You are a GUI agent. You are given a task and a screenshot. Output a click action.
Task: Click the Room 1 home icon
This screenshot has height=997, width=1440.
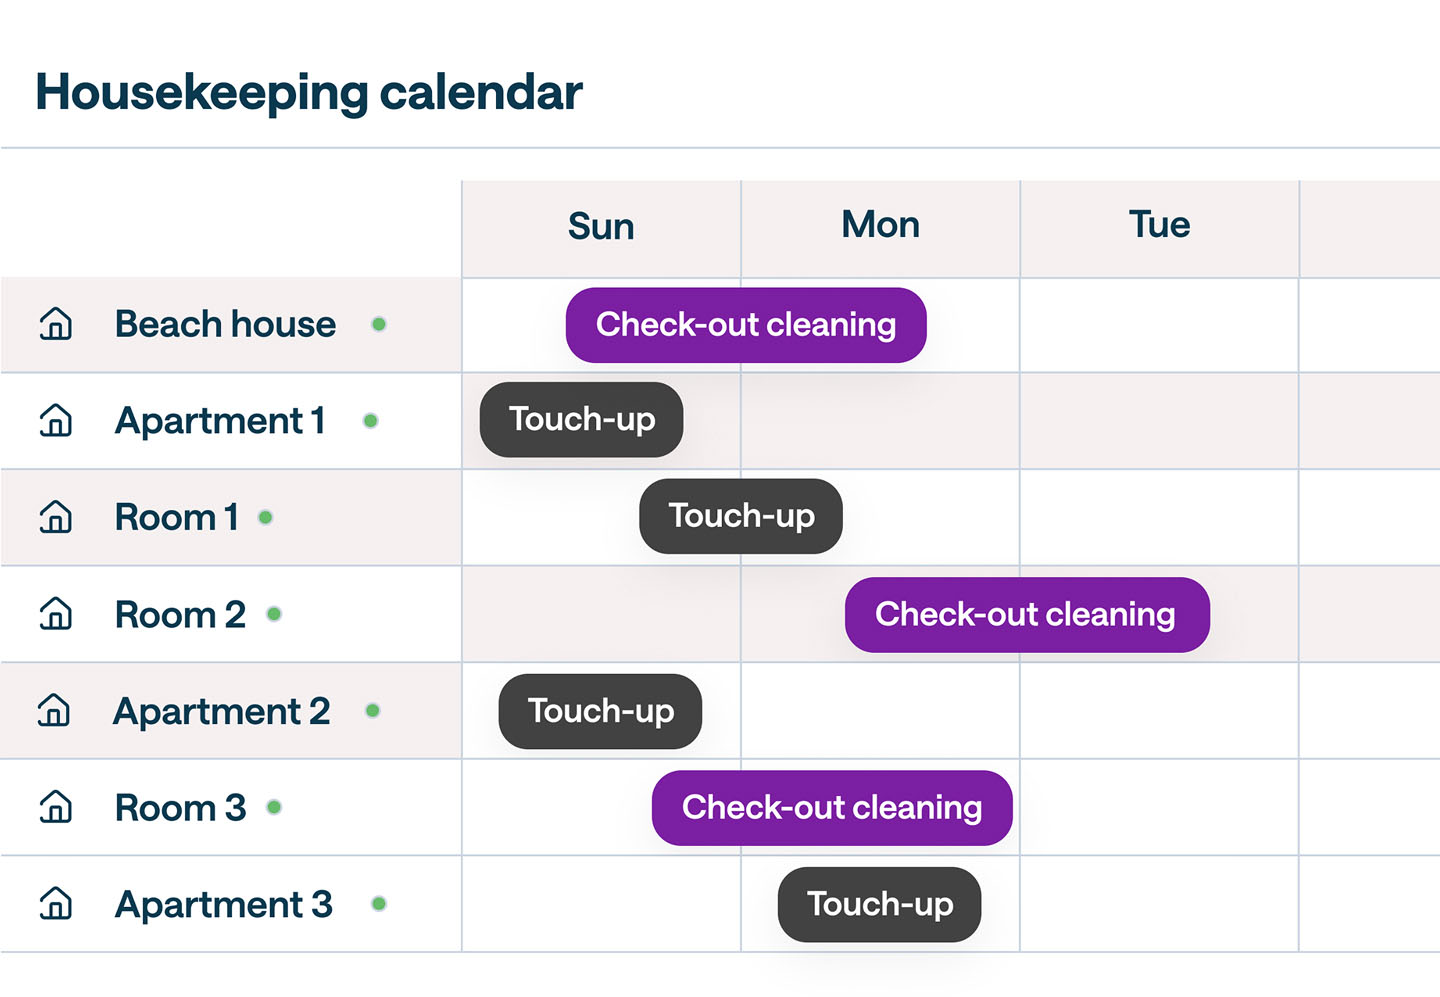click(55, 517)
